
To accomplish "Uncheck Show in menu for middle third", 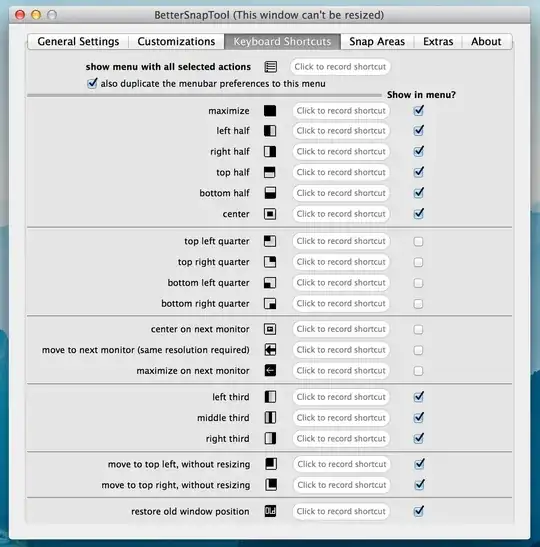I will [419, 417].
